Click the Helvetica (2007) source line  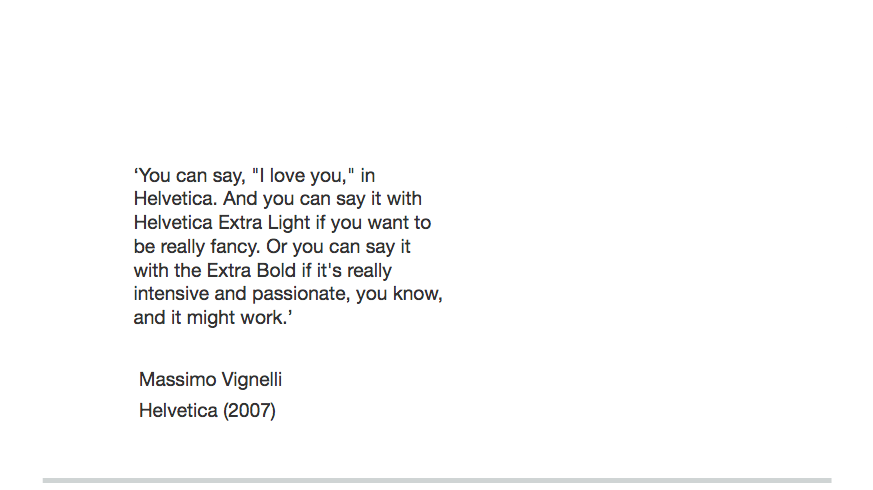point(207,410)
